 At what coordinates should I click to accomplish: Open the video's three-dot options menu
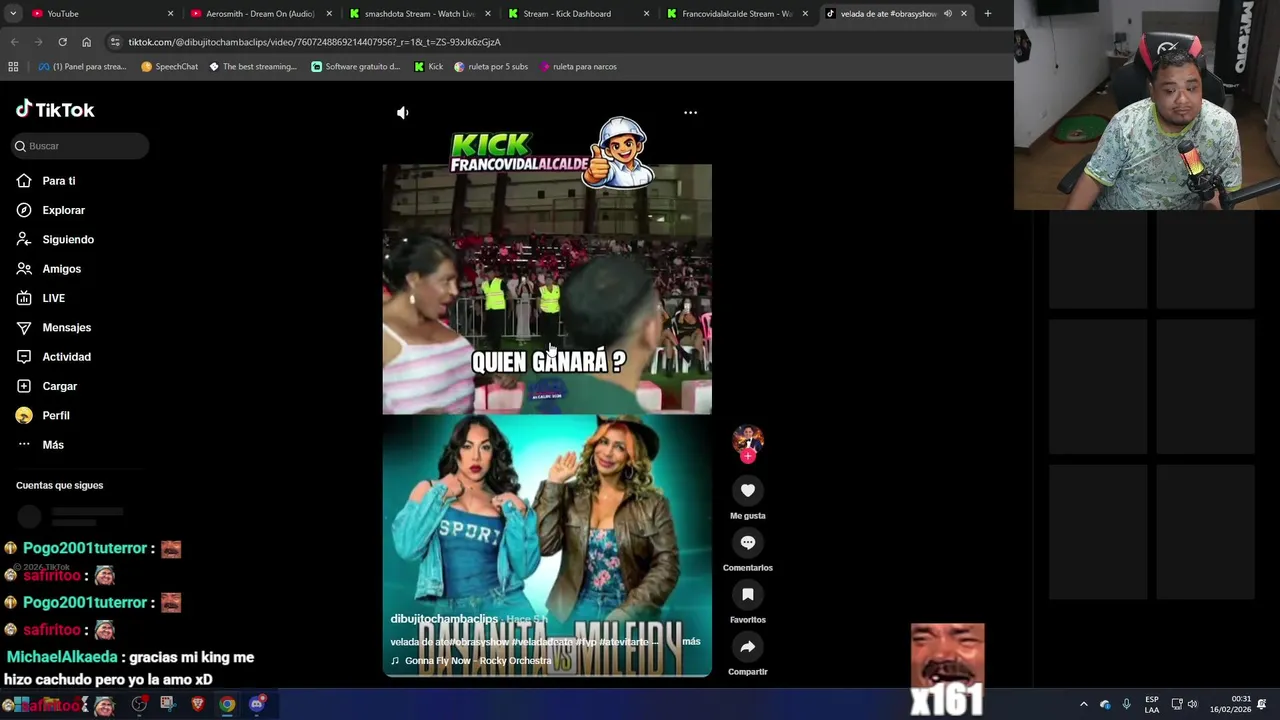point(690,113)
